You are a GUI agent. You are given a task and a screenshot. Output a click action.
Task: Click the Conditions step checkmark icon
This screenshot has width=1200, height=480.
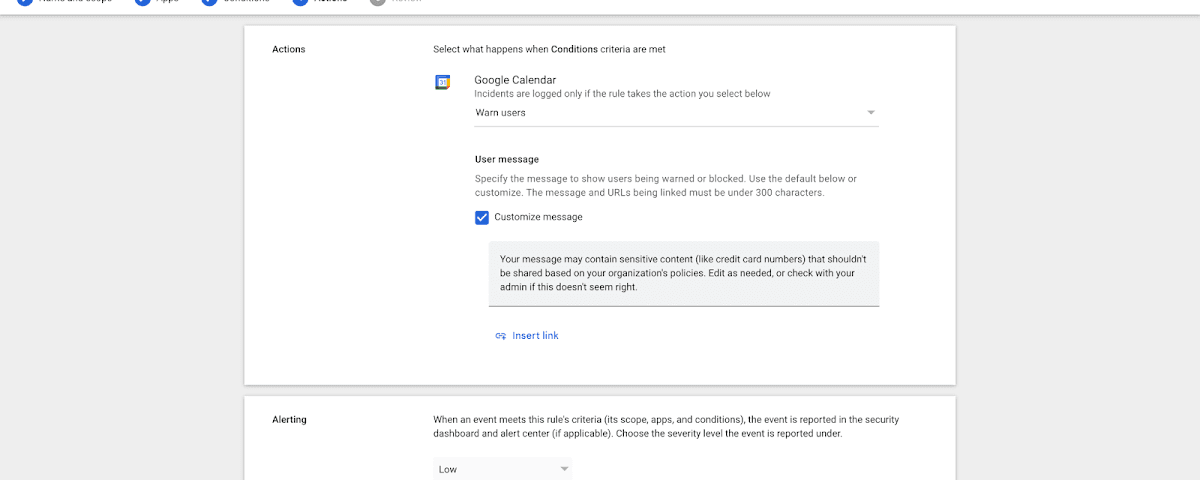(209, 3)
